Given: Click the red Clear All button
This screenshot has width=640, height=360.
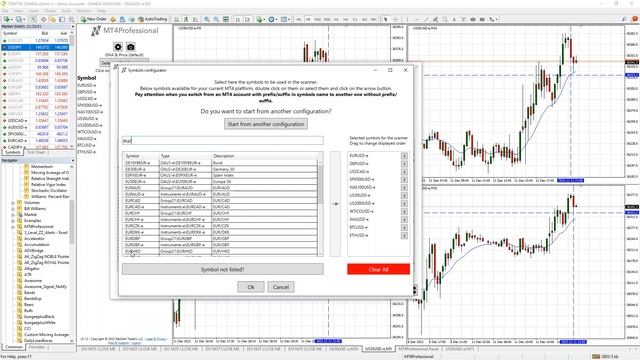Looking at the screenshot, I should tap(378, 269).
